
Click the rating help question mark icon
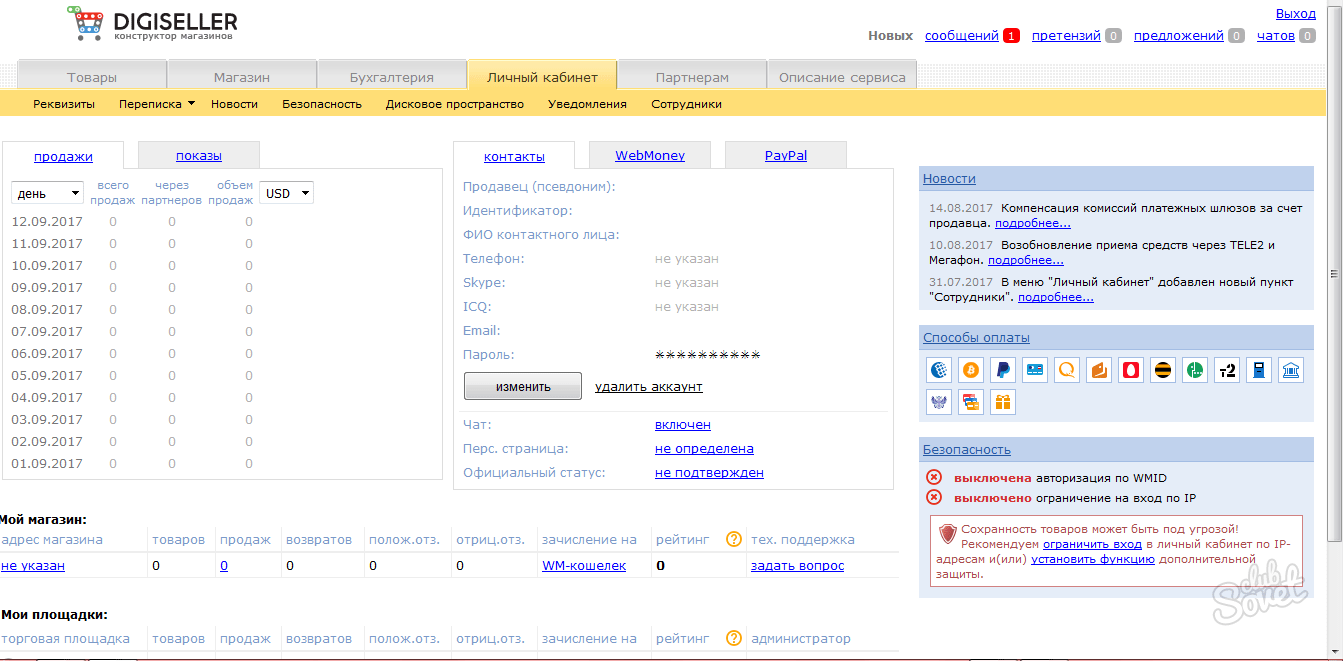coord(733,539)
